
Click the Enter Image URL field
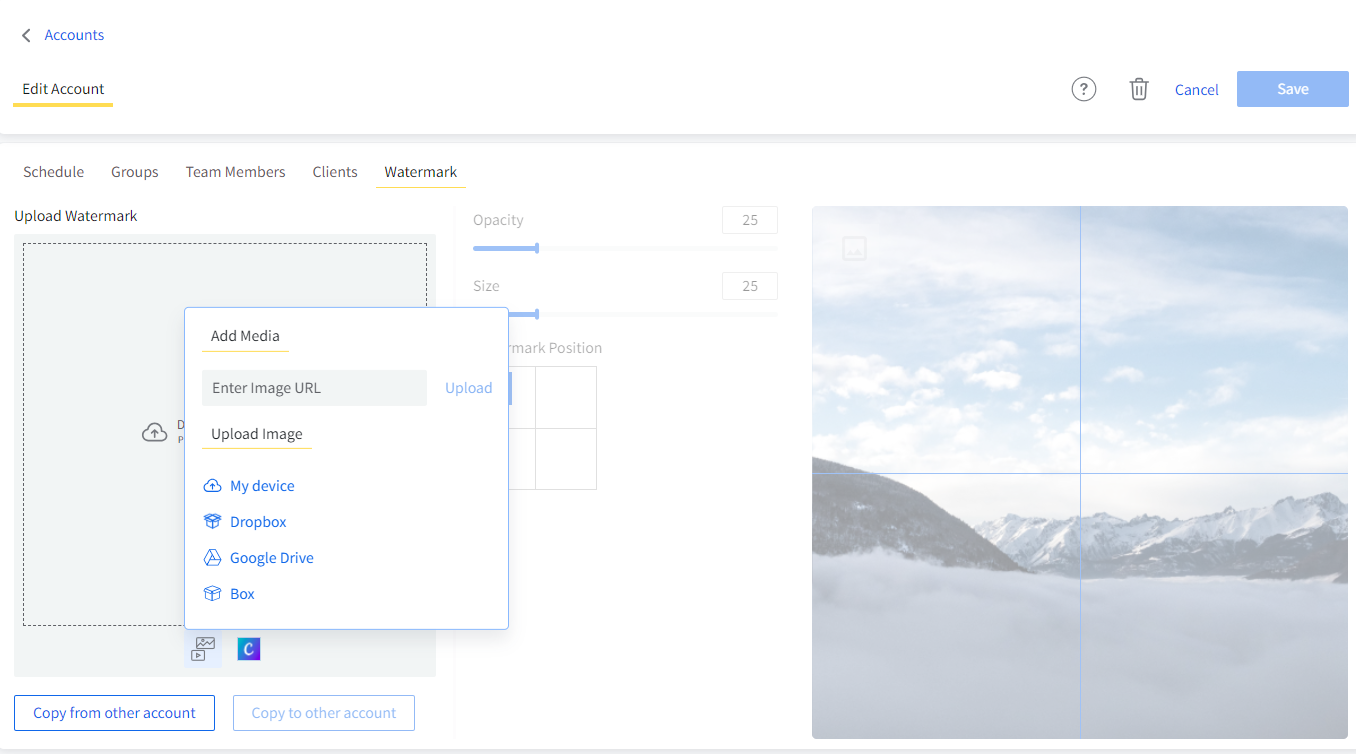point(314,388)
